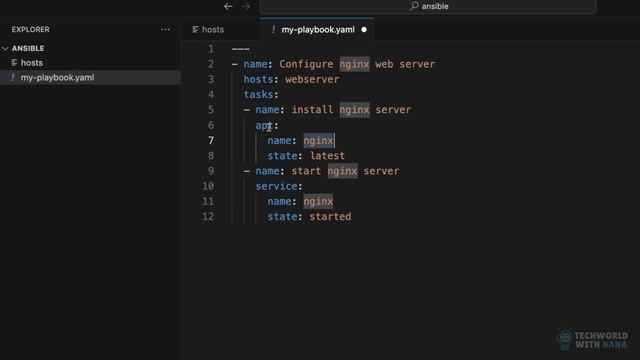Click 'latest' state value on line 8
Viewport: 640px width, 360px height.
pos(327,156)
